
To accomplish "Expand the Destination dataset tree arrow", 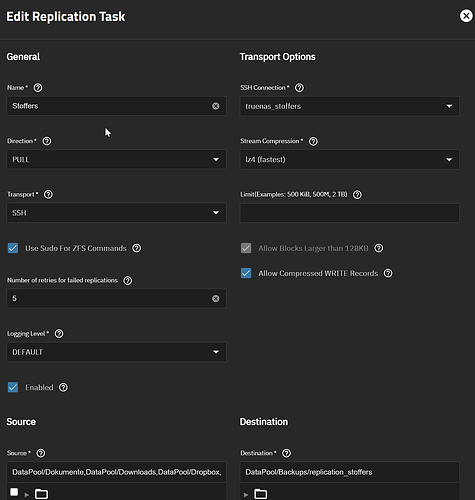I will pyautogui.click(x=246, y=495).
